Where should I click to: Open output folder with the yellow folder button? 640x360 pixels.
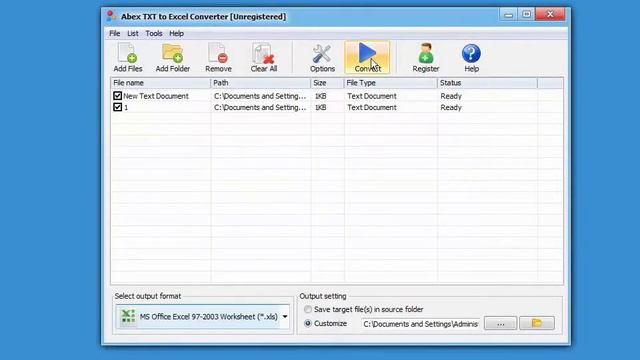pos(537,323)
